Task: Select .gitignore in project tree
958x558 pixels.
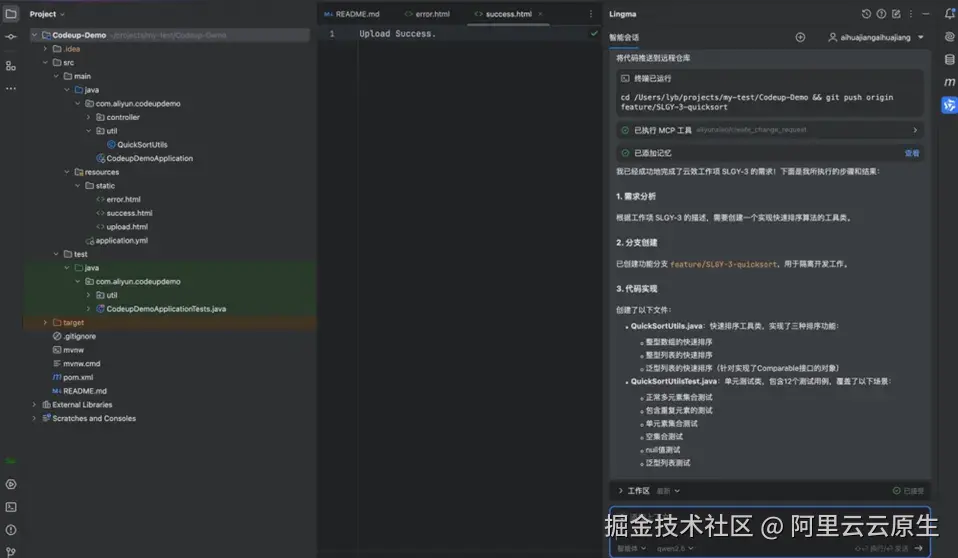Action: click(x=79, y=336)
